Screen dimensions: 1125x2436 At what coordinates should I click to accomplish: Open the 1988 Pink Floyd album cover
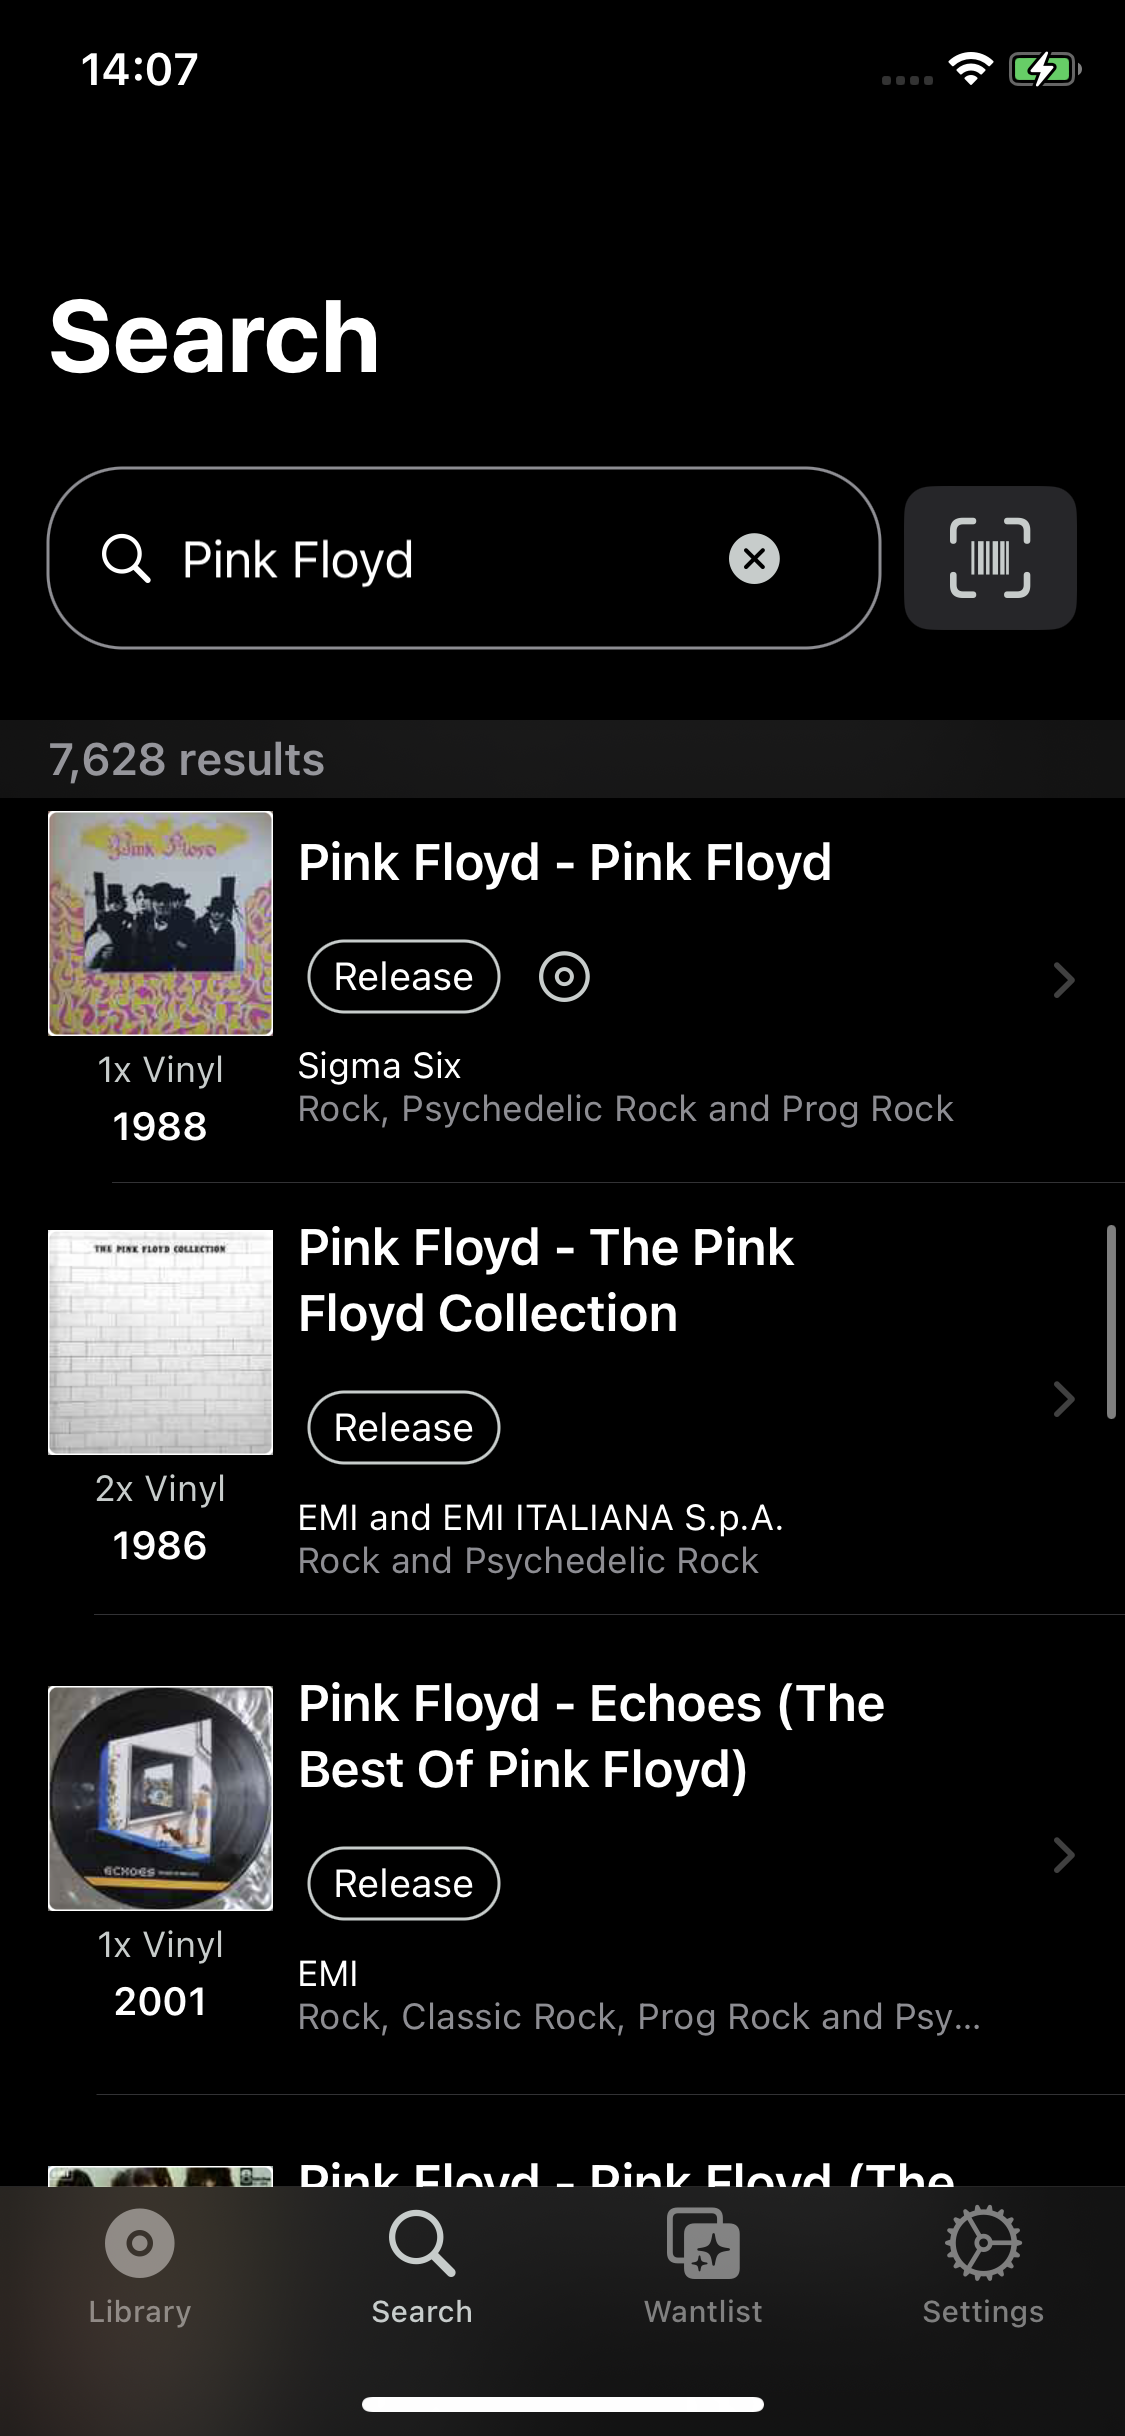tap(161, 923)
